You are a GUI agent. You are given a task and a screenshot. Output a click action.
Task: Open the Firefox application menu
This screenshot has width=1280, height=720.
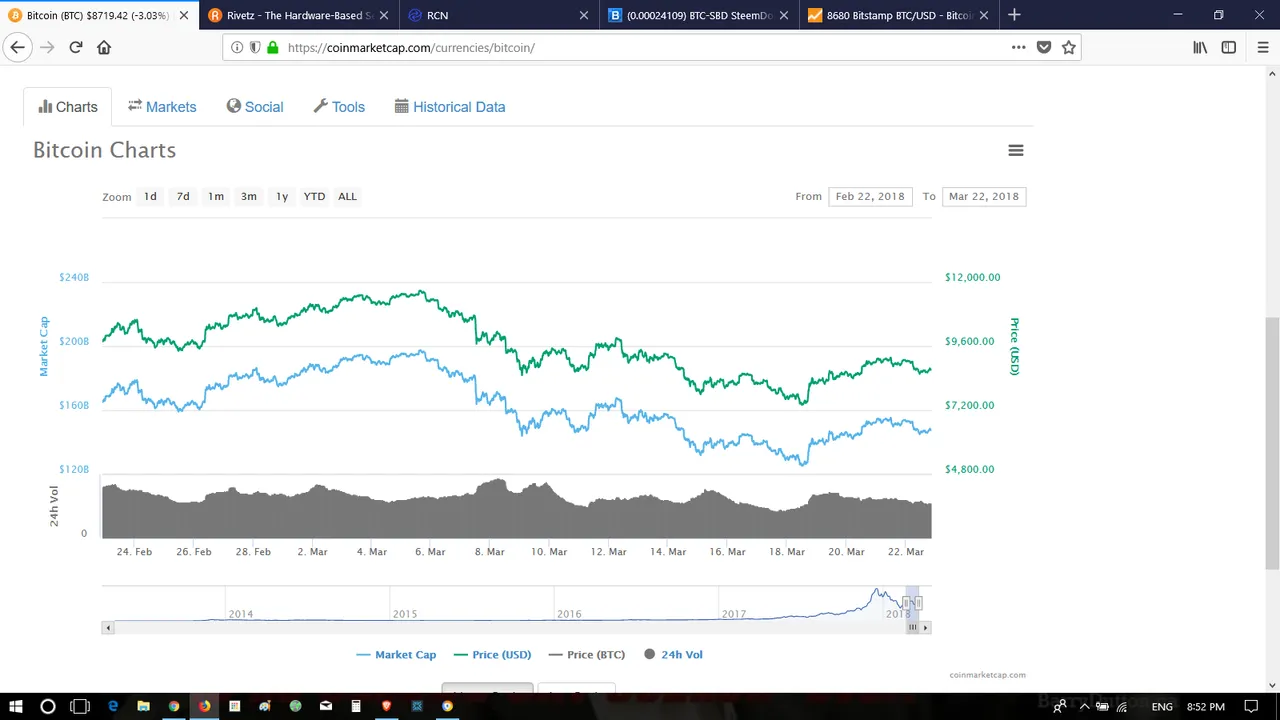point(1262,47)
